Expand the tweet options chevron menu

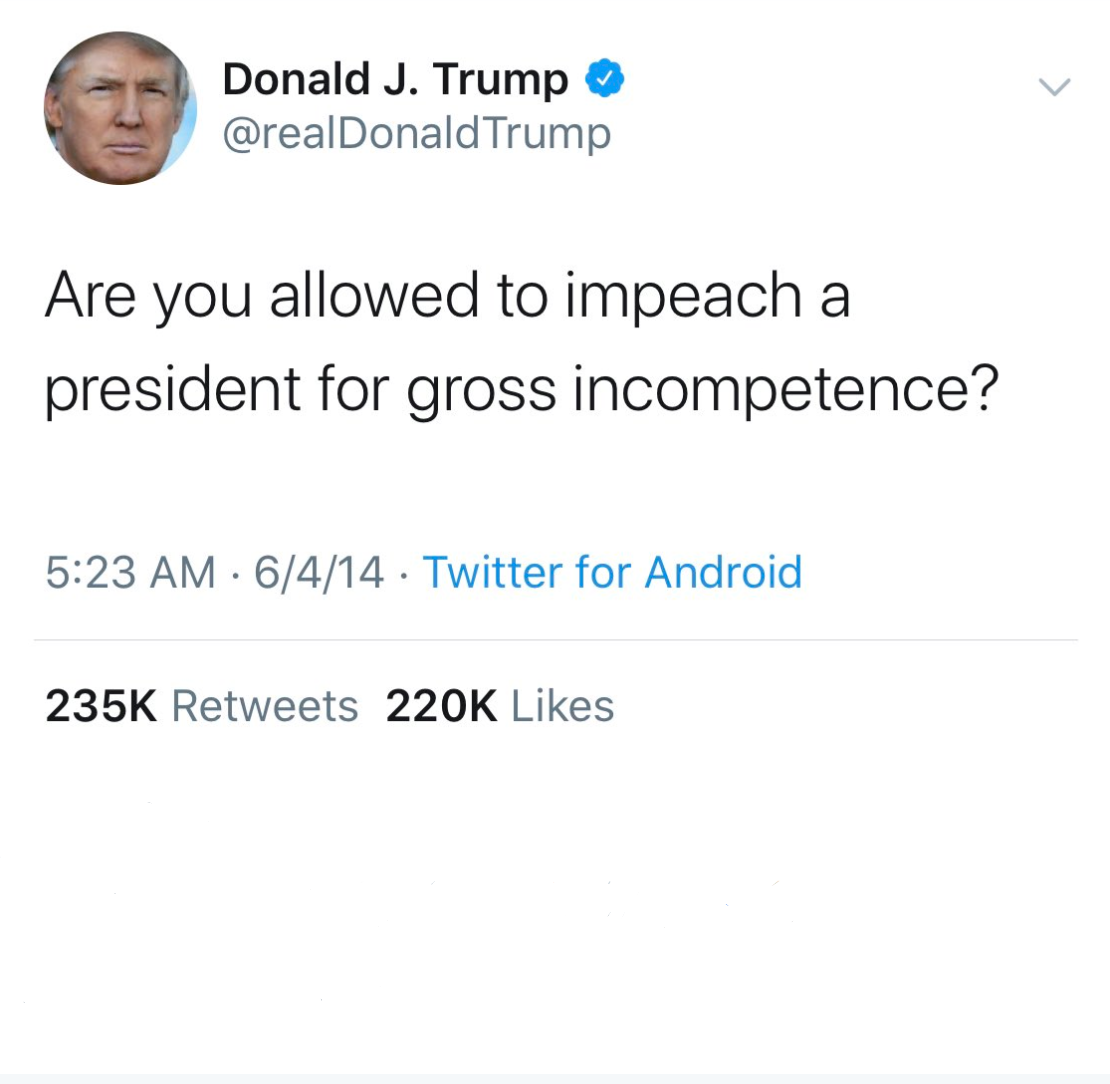point(1055,87)
